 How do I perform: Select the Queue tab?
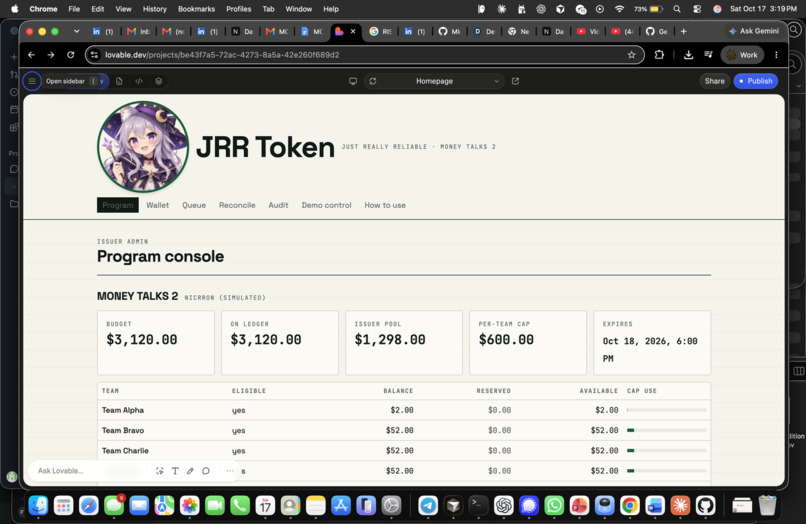(194, 205)
